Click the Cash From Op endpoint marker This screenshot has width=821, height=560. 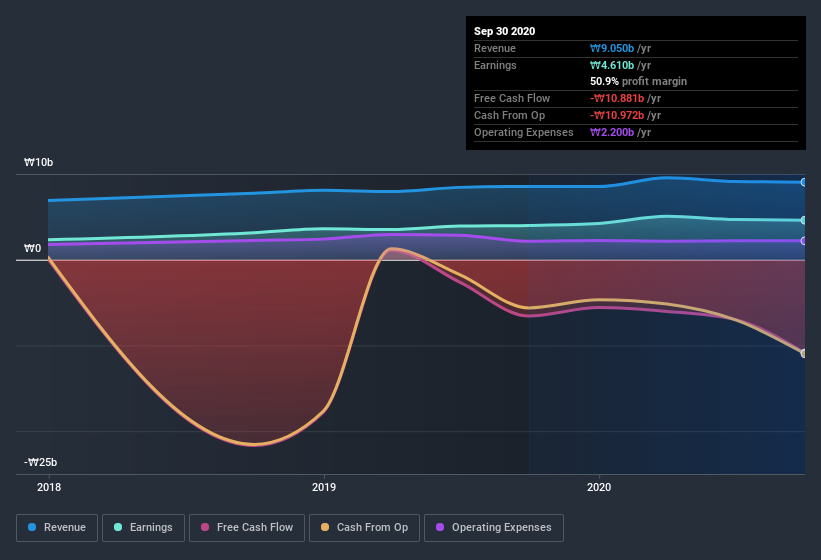pyautogui.click(x=804, y=353)
